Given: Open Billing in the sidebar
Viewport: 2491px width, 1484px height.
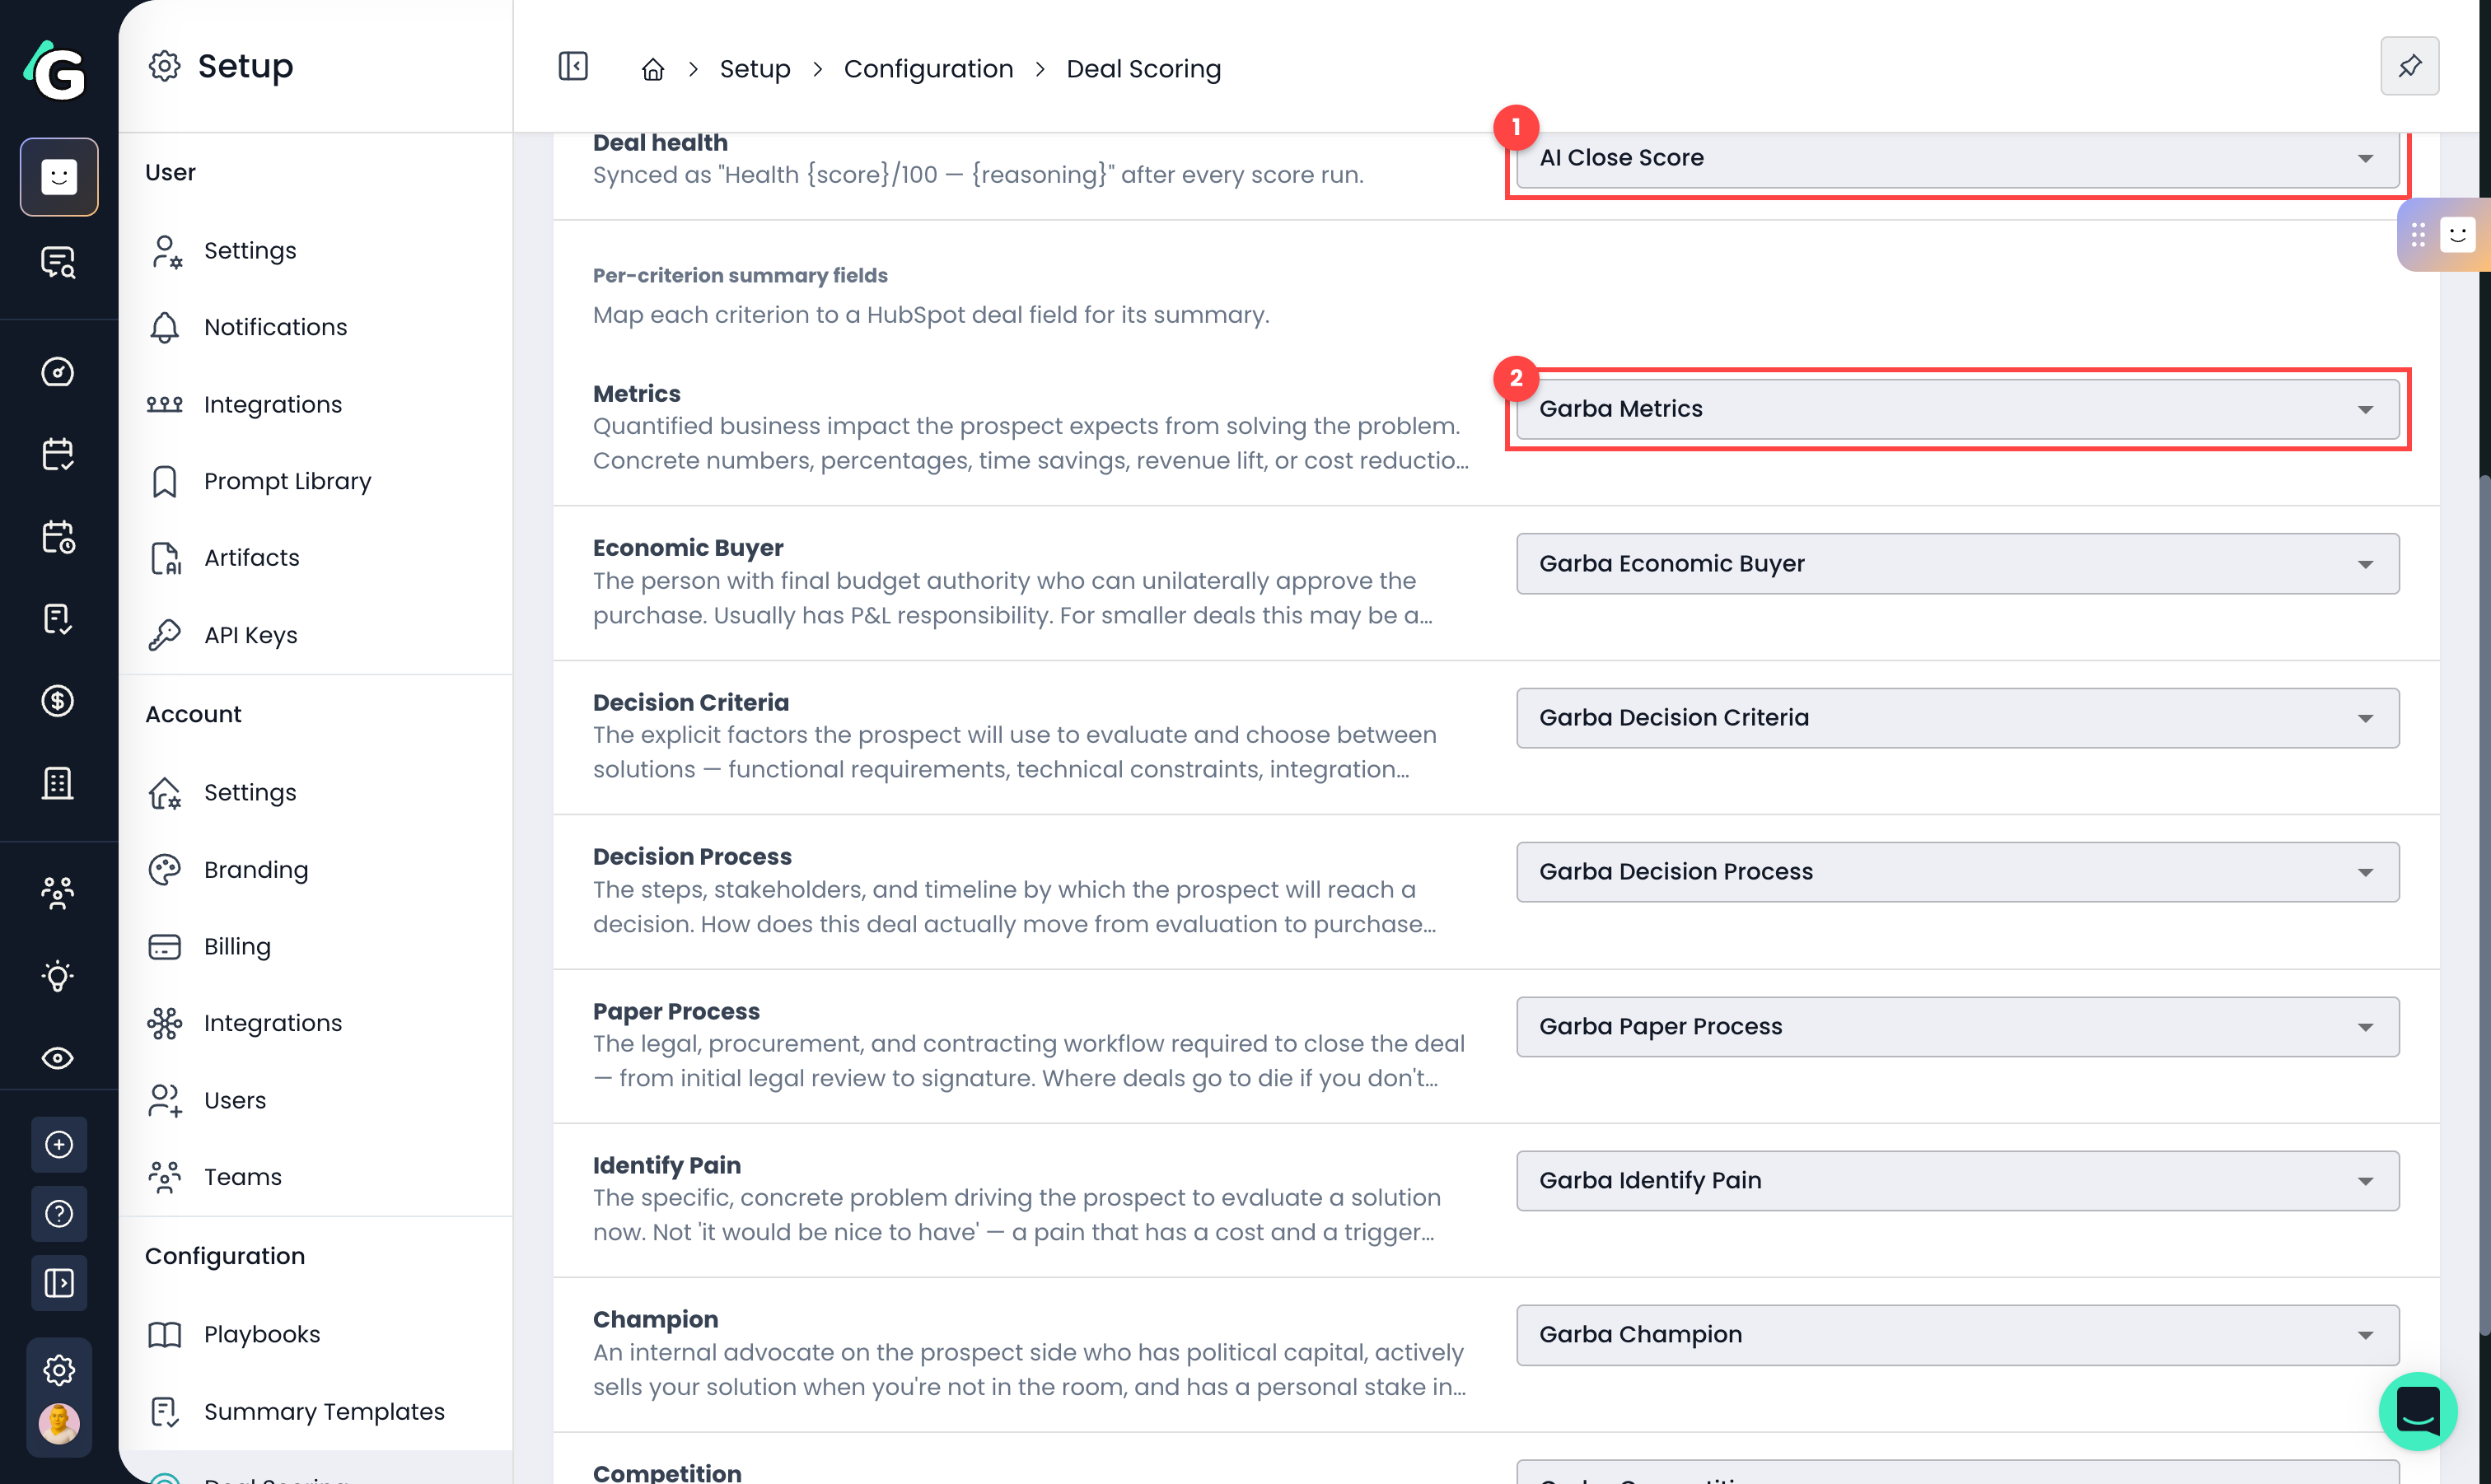Looking at the screenshot, I should tap(316, 947).
